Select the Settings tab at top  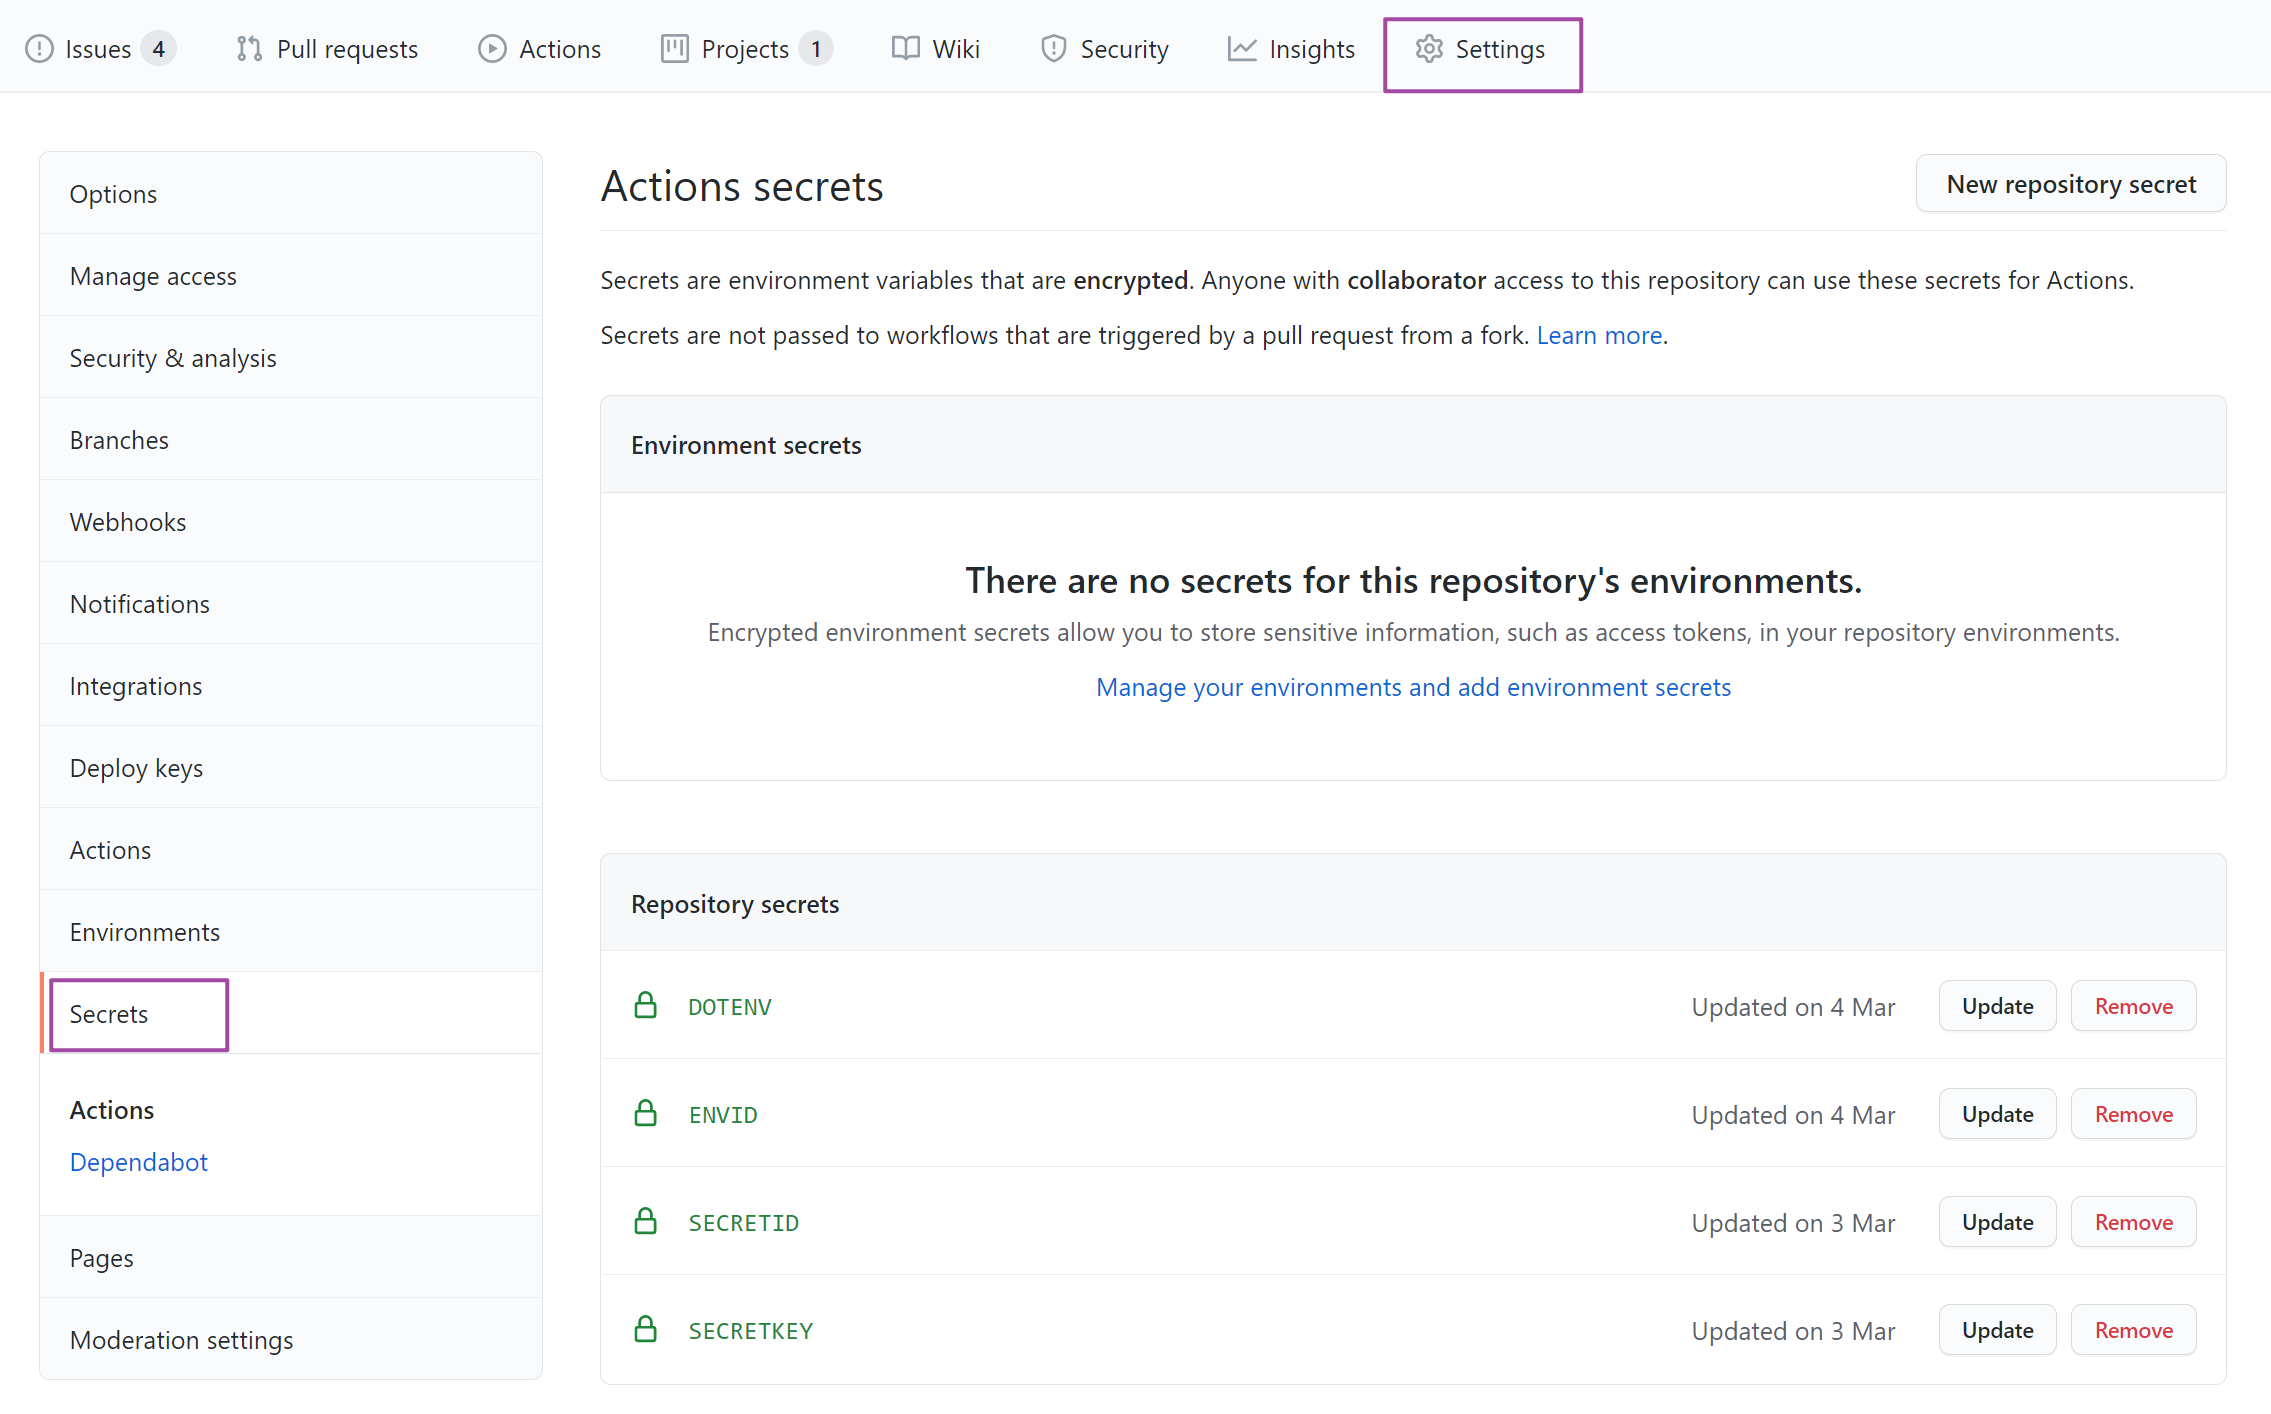click(x=1481, y=47)
